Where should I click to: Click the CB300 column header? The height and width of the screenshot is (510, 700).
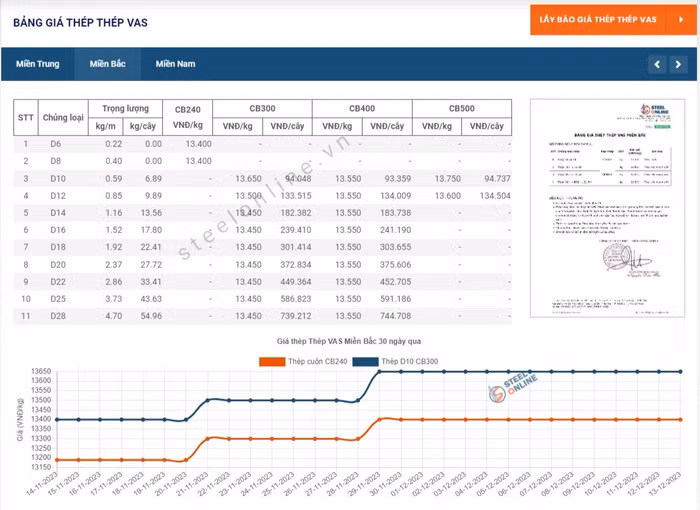click(x=262, y=109)
